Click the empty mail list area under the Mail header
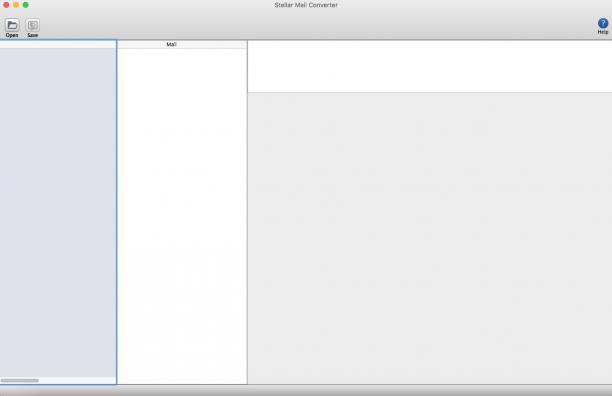Screen dimensions: 612x396 (182, 215)
